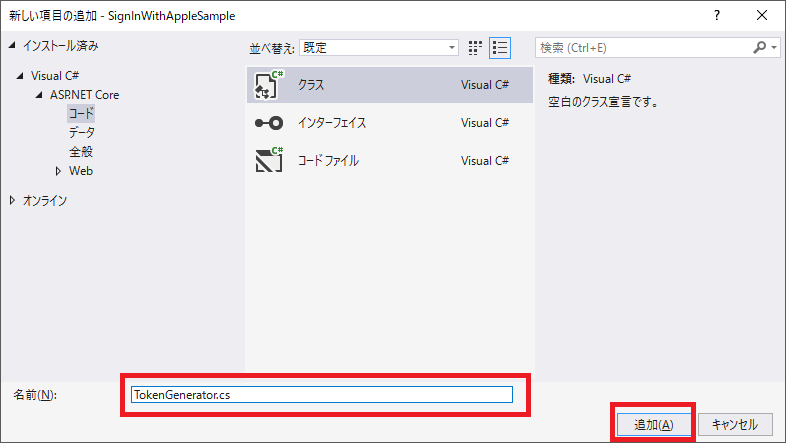Select the データ category in tree
Viewport: 786px width, 443px height.
click(x=82, y=132)
